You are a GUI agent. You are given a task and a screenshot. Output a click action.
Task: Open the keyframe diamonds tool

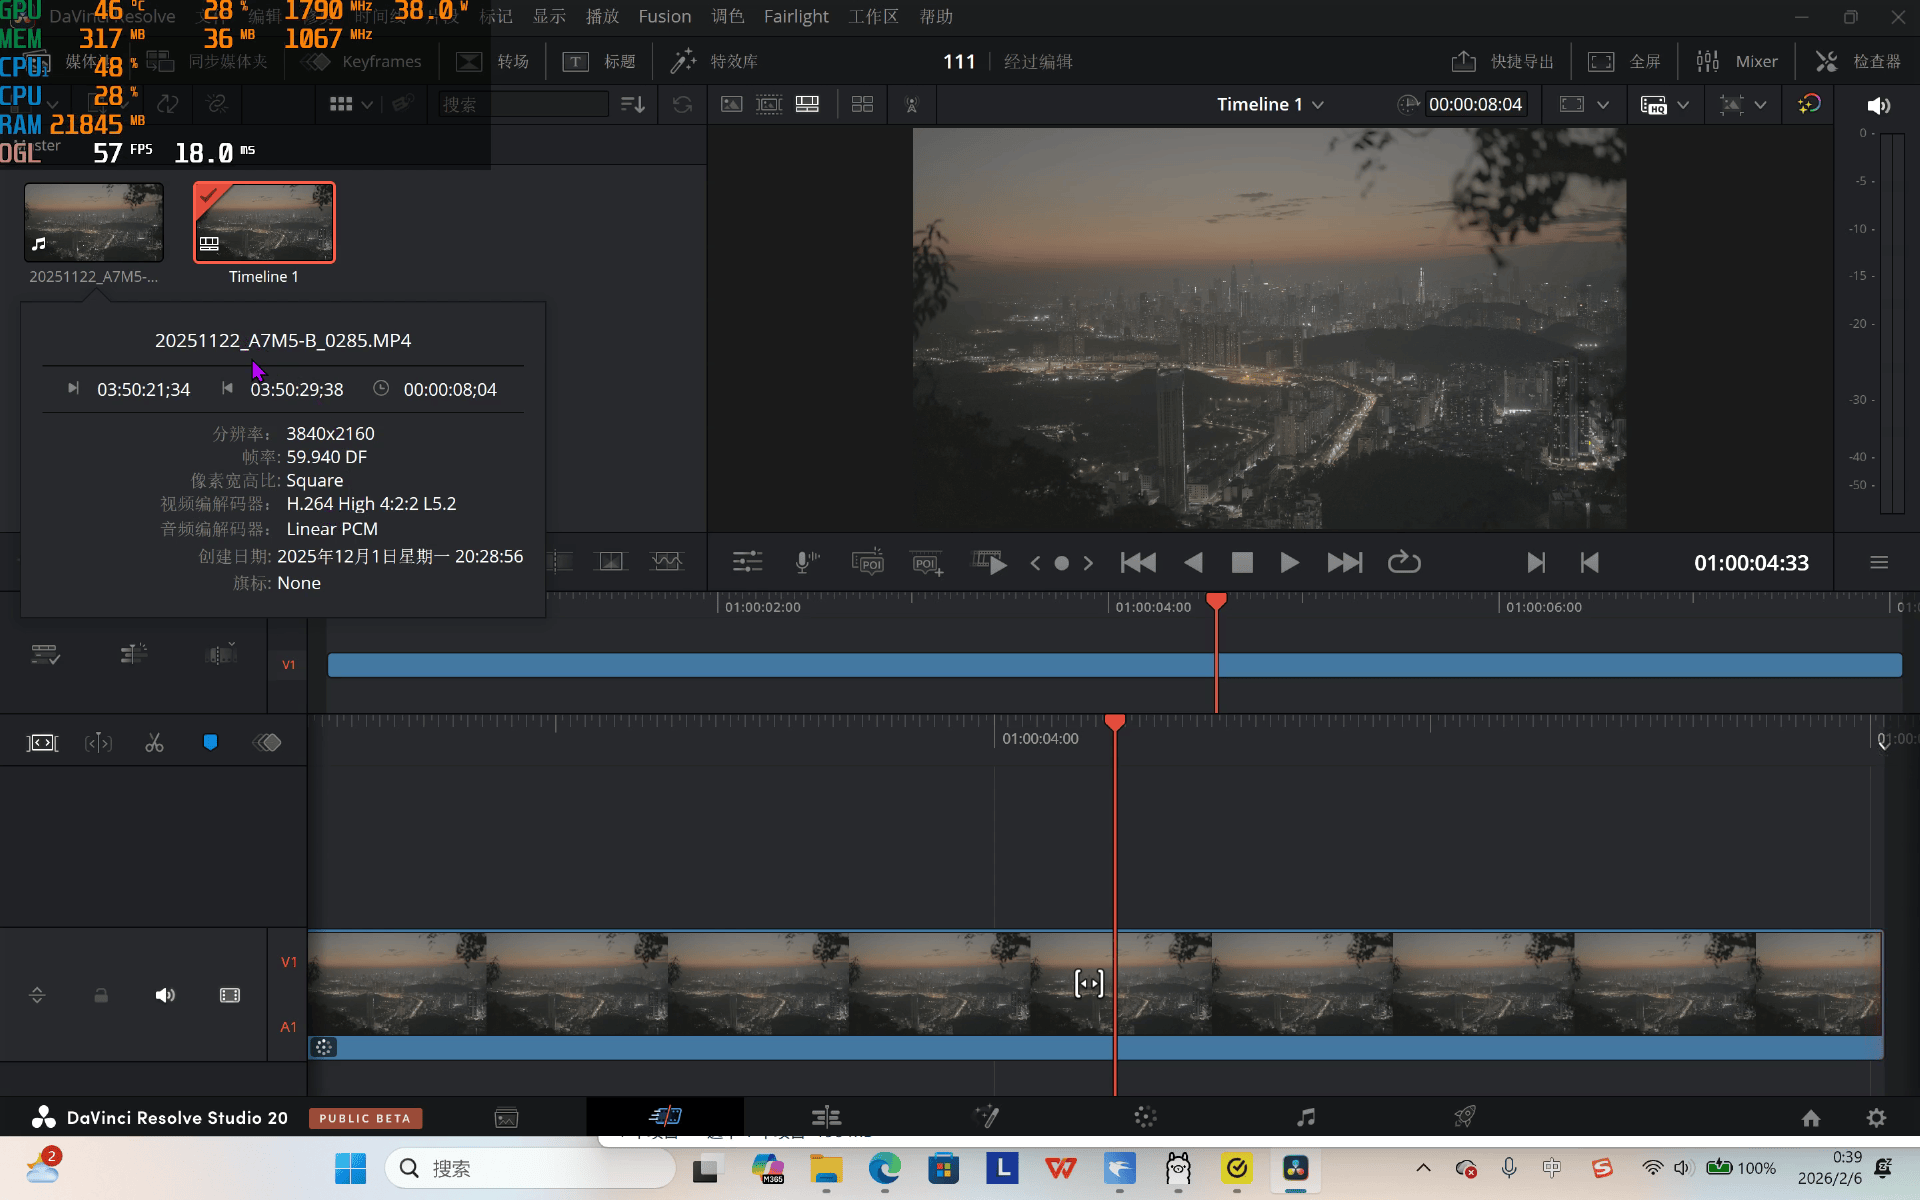coord(267,743)
